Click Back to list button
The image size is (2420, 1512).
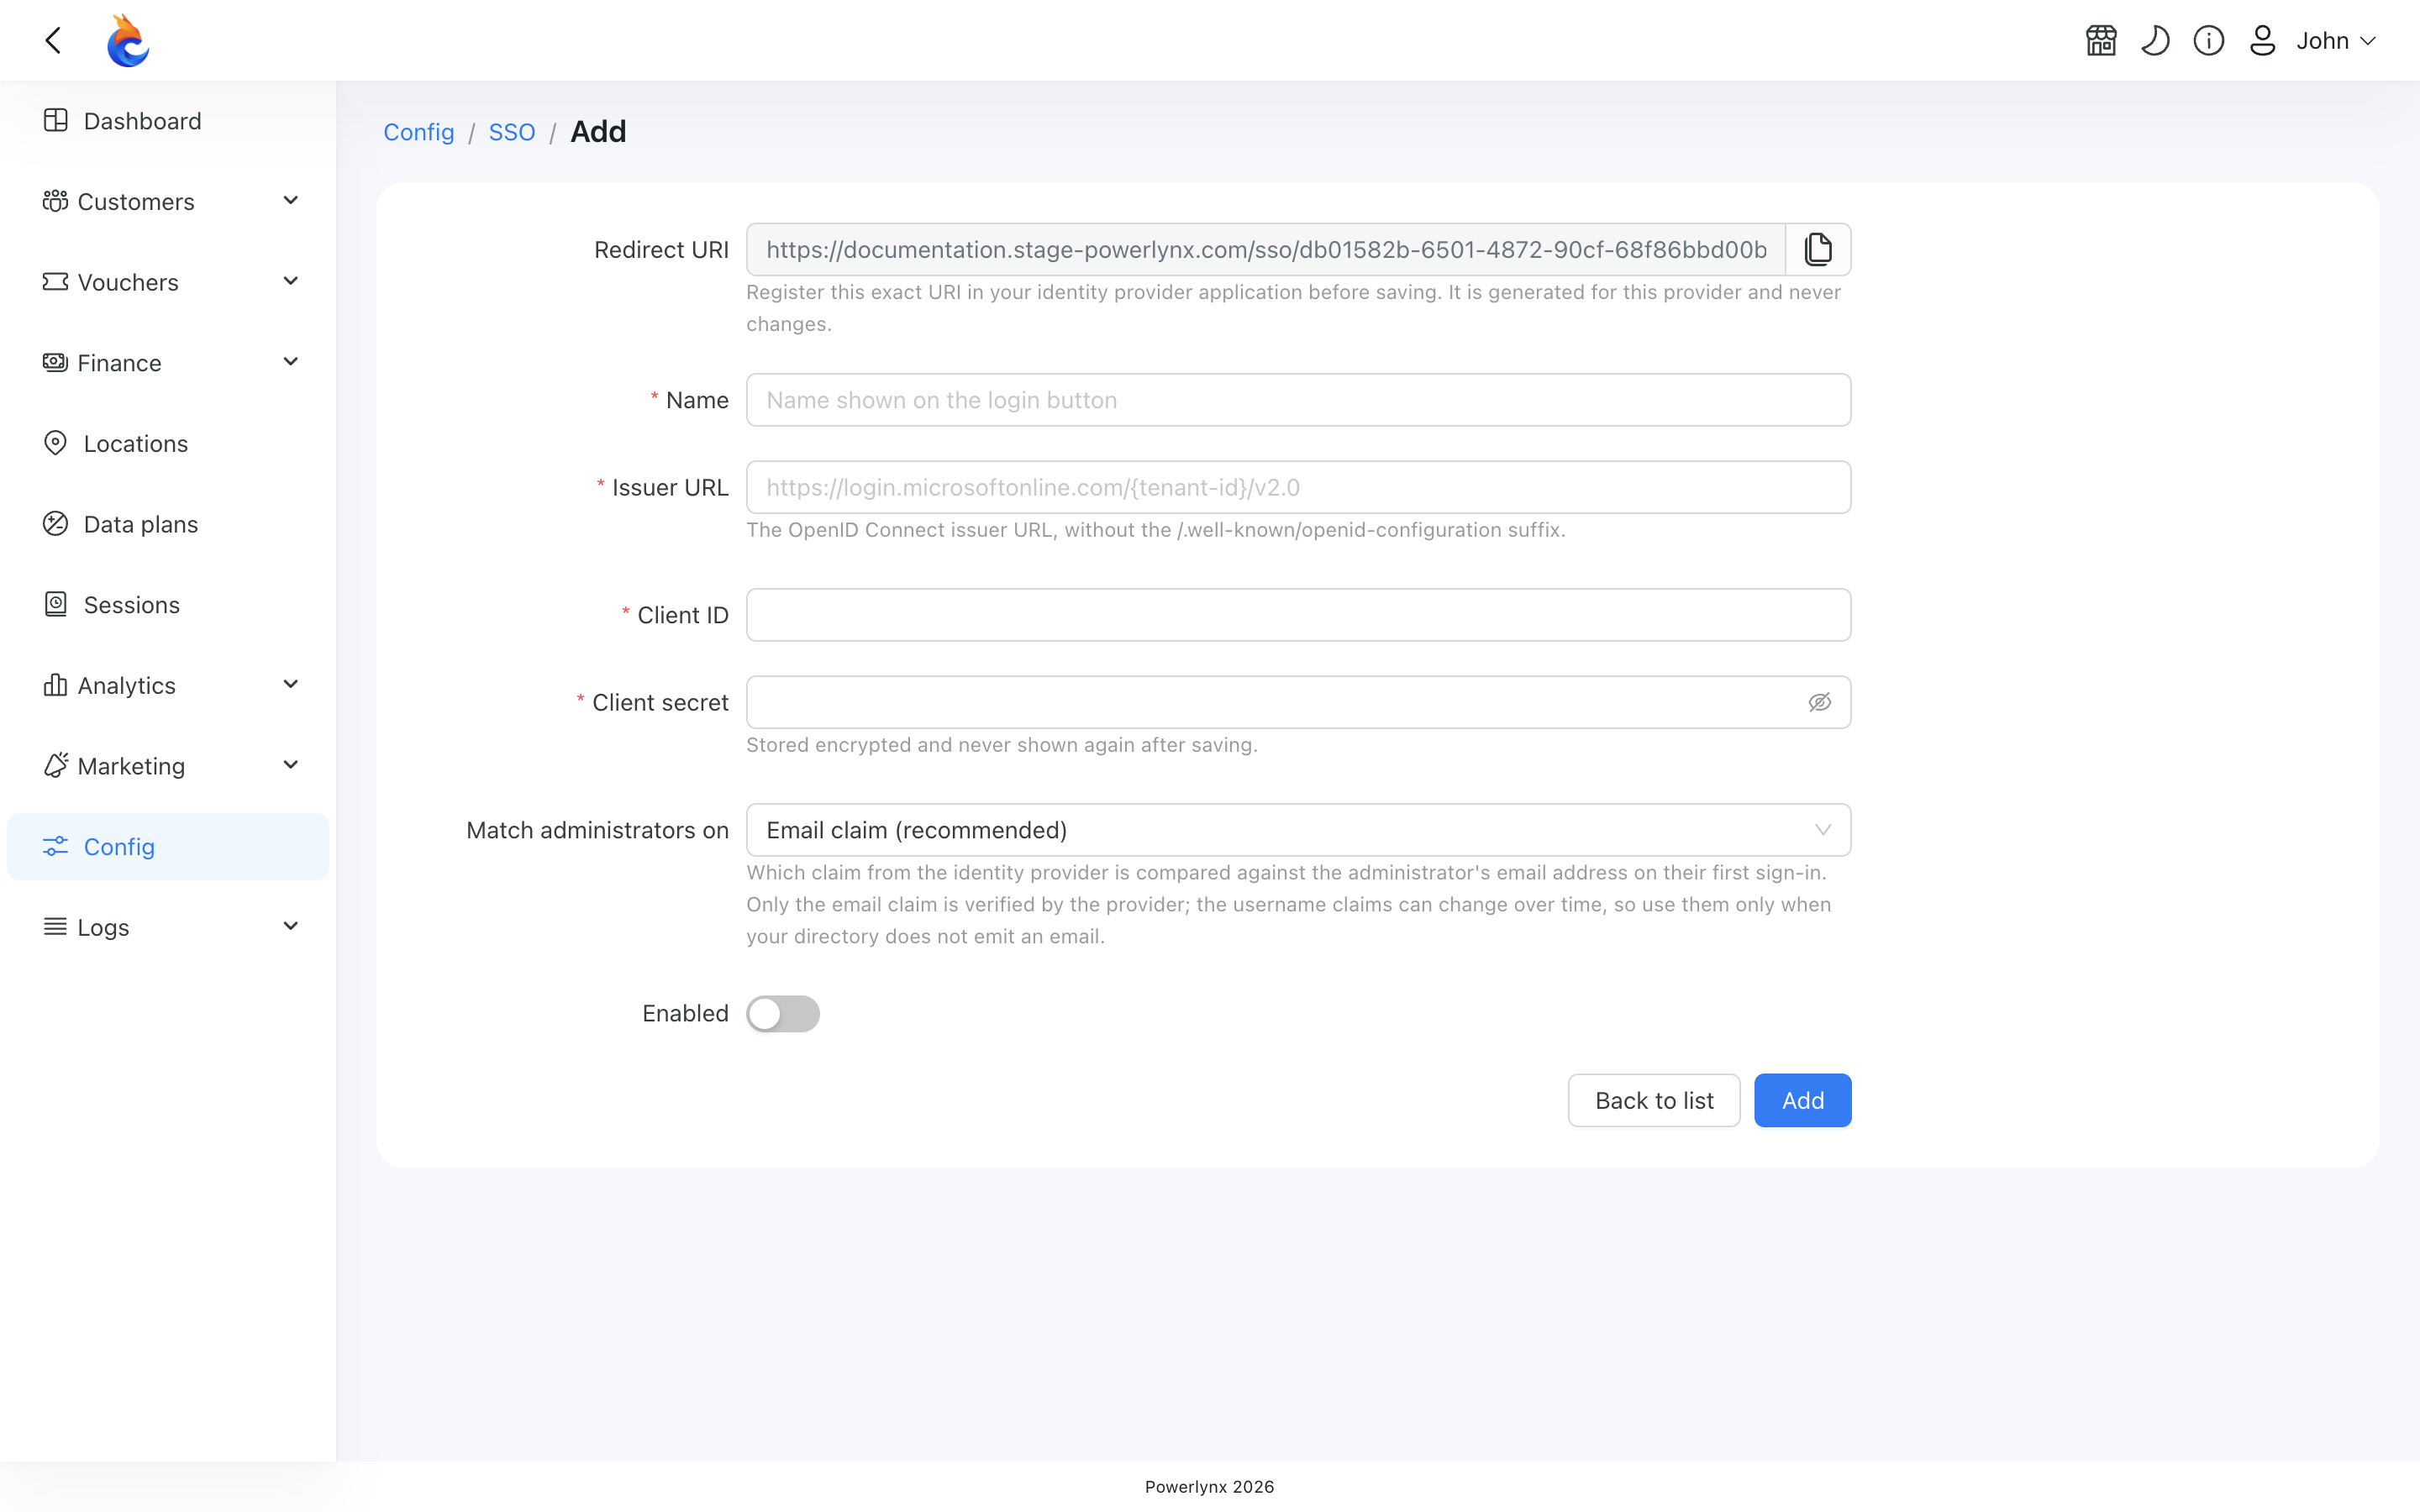point(1654,1100)
